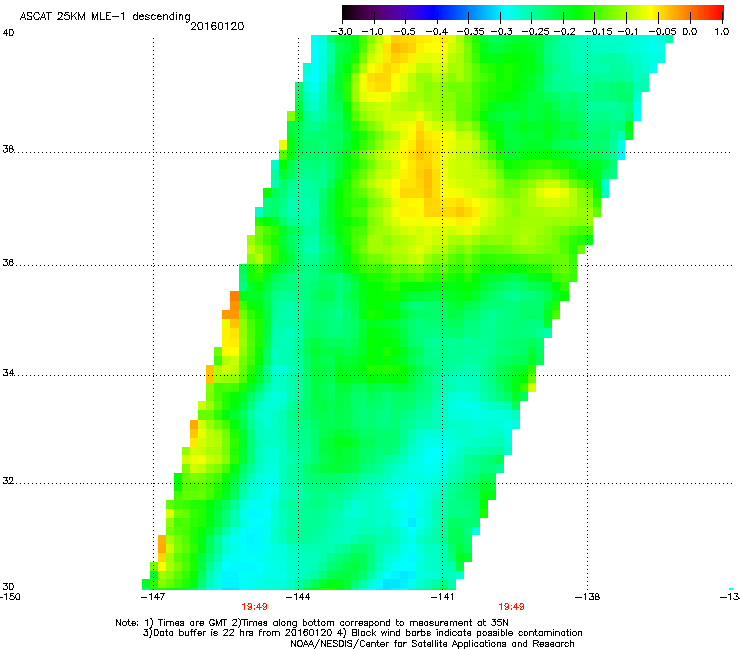The image size is (740, 650).
Task: Click the 'Times are GMT' note line
Action: [312, 623]
